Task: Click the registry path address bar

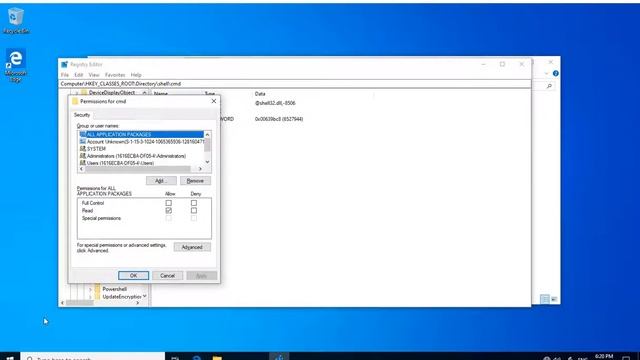Action: [295, 84]
